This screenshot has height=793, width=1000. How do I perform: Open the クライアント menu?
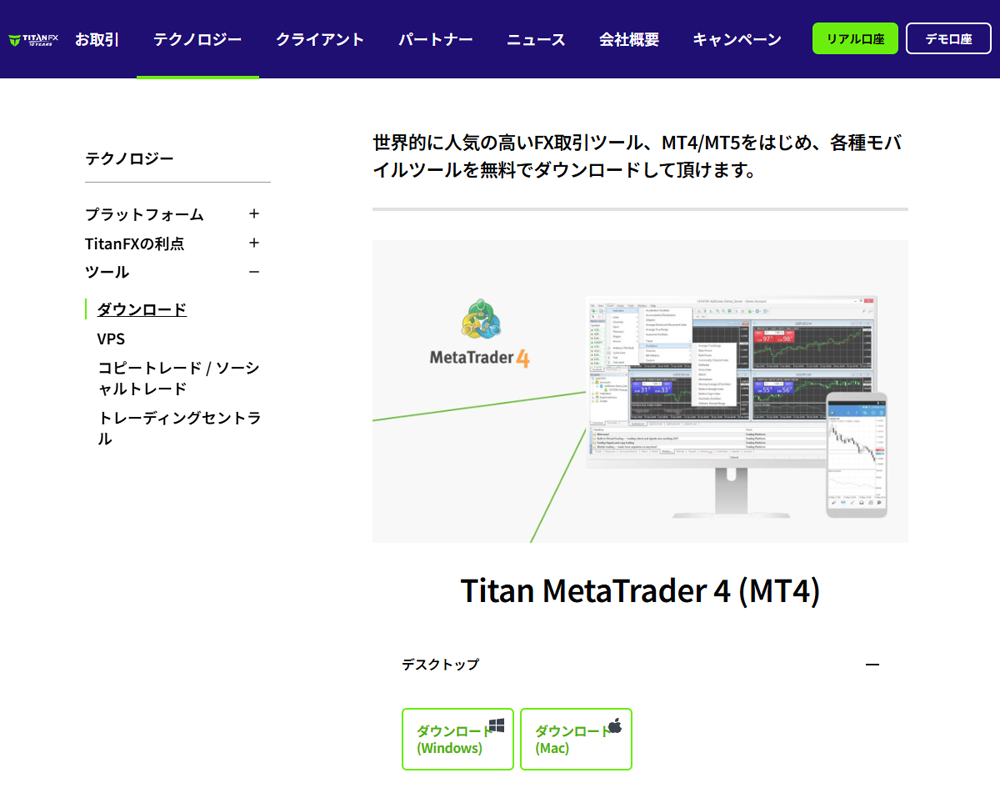[320, 40]
